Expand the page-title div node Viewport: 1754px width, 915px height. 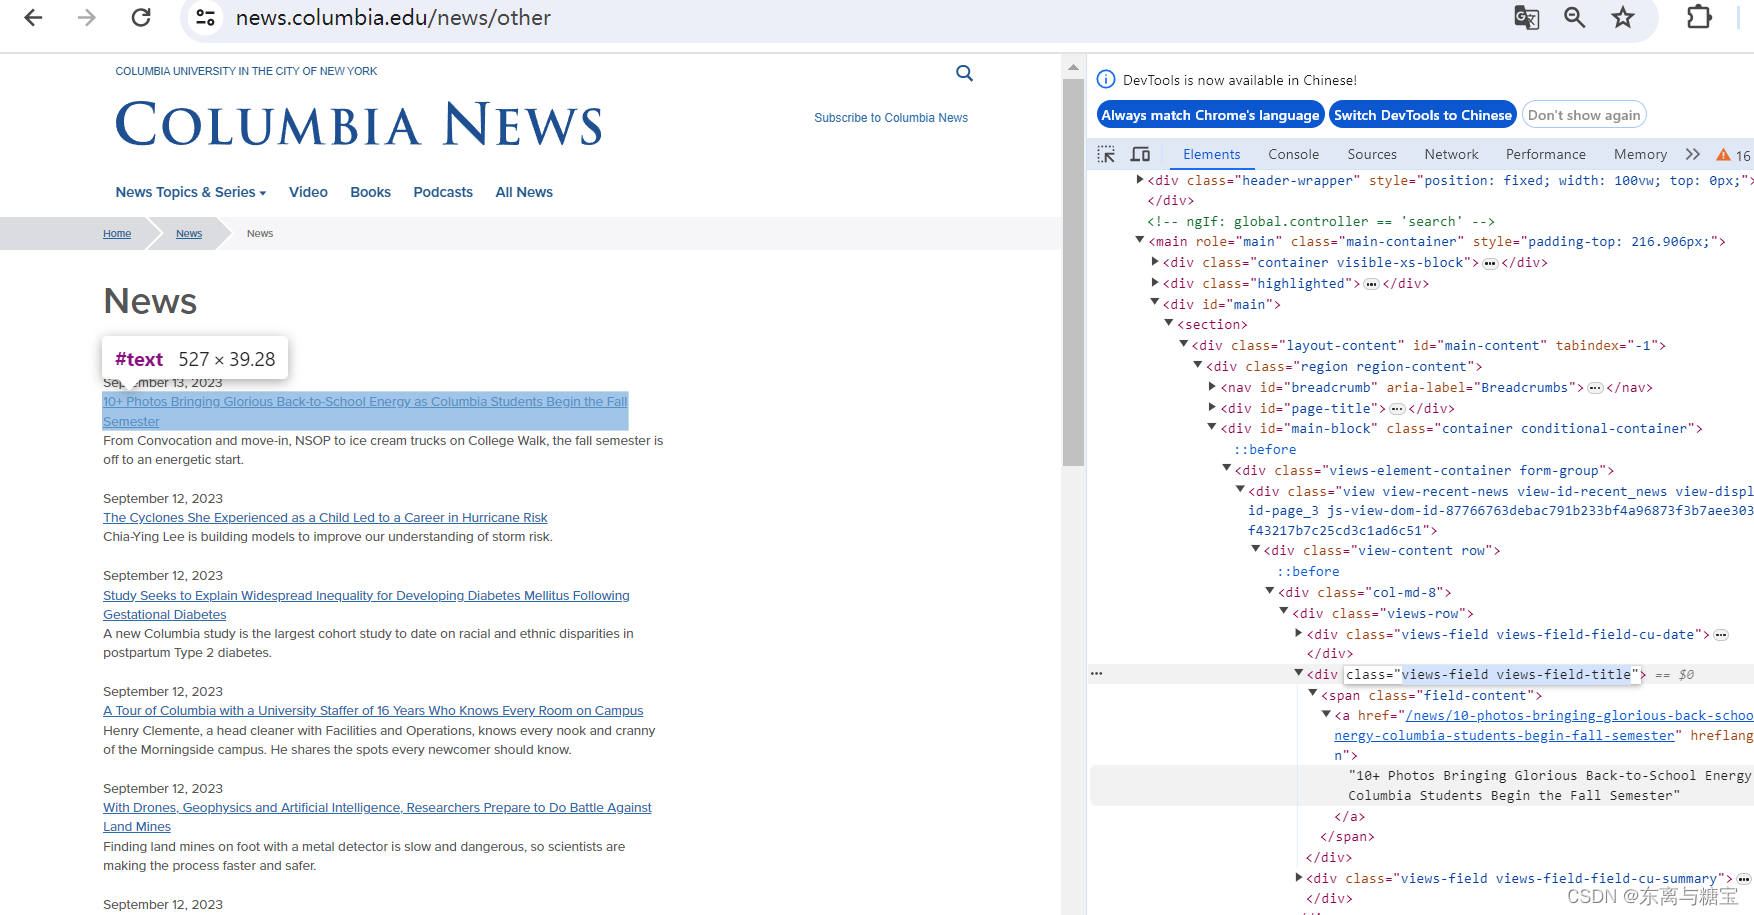point(1212,408)
